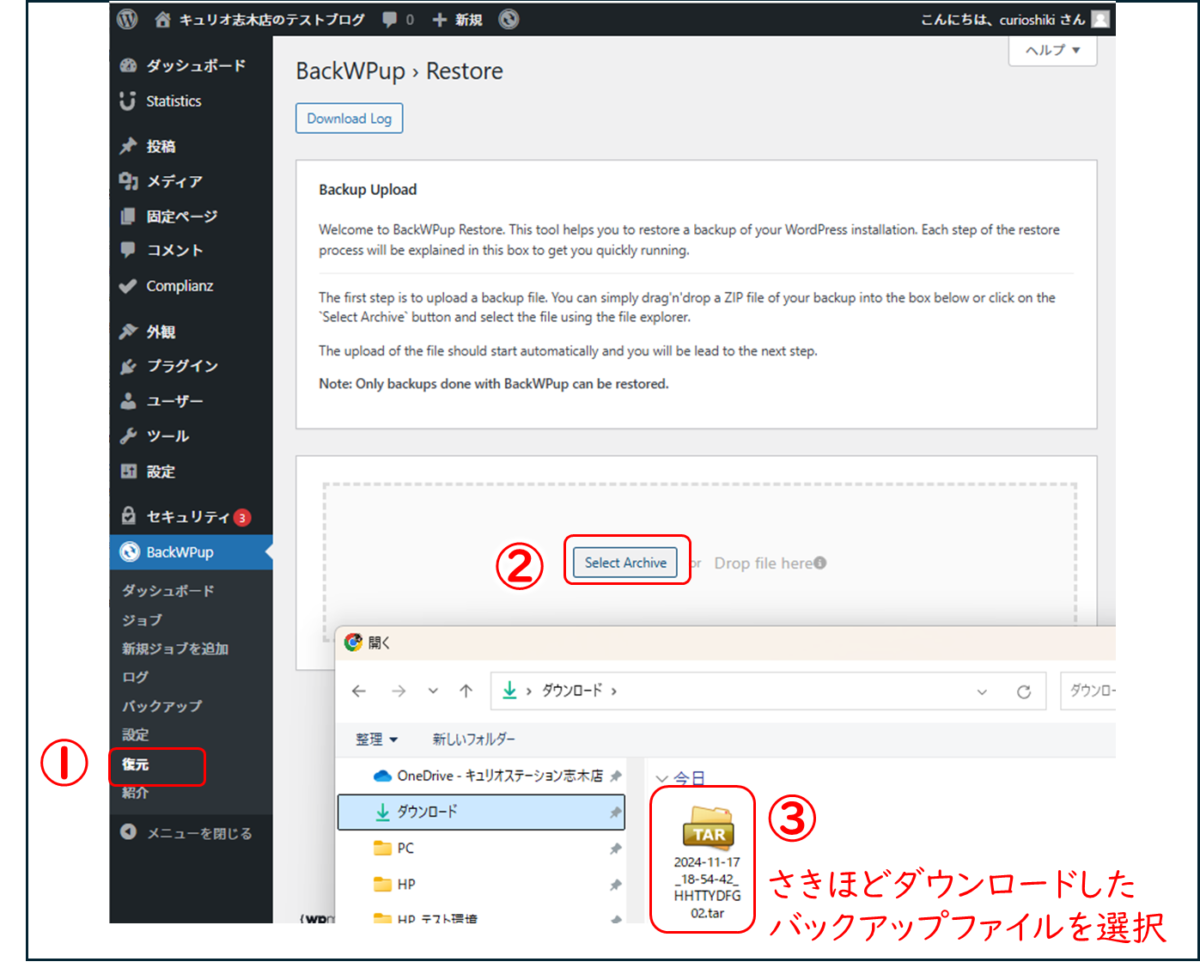
Task: Open the Statistics sidebar icon
Action: pyautogui.click(x=128, y=101)
